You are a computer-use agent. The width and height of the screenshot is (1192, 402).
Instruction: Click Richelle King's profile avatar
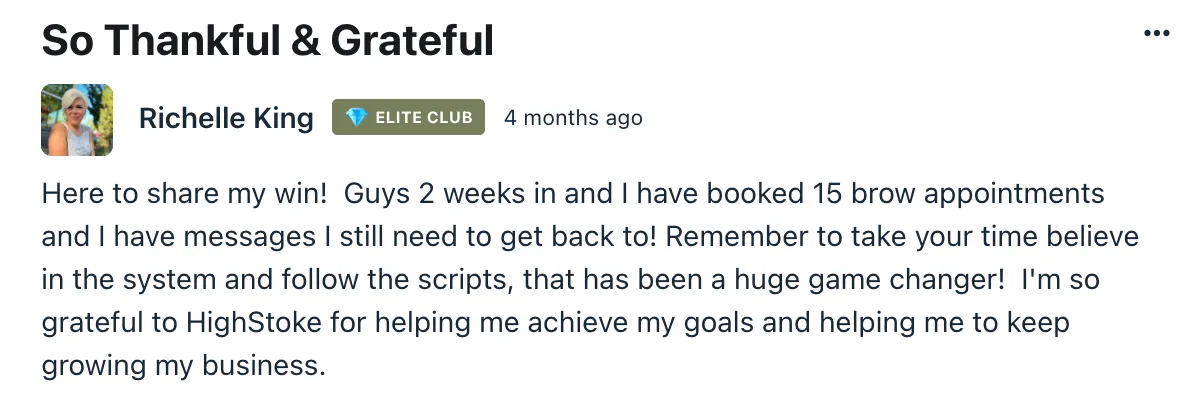pyautogui.click(x=77, y=119)
